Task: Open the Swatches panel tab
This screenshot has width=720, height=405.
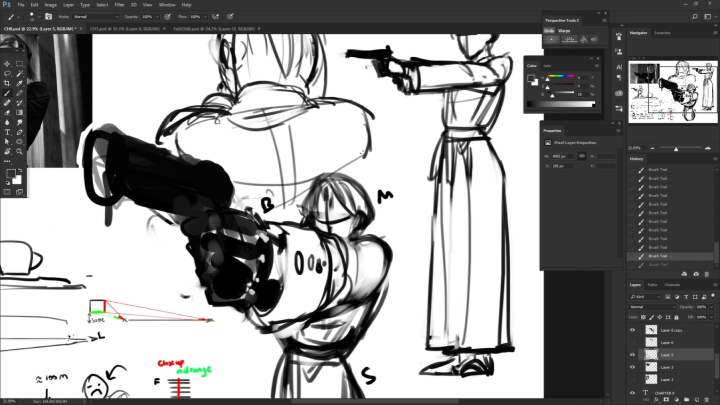Action: [x=662, y=33]
